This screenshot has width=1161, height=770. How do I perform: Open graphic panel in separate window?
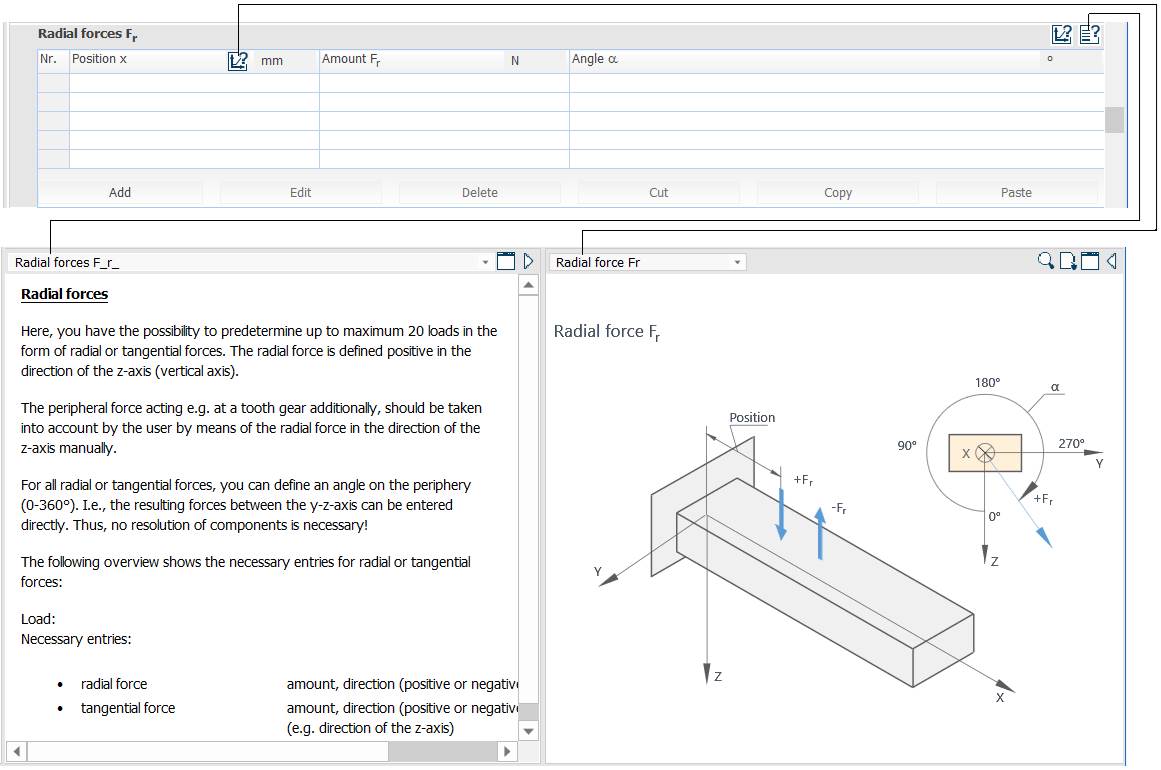(x=1090, y=261)
